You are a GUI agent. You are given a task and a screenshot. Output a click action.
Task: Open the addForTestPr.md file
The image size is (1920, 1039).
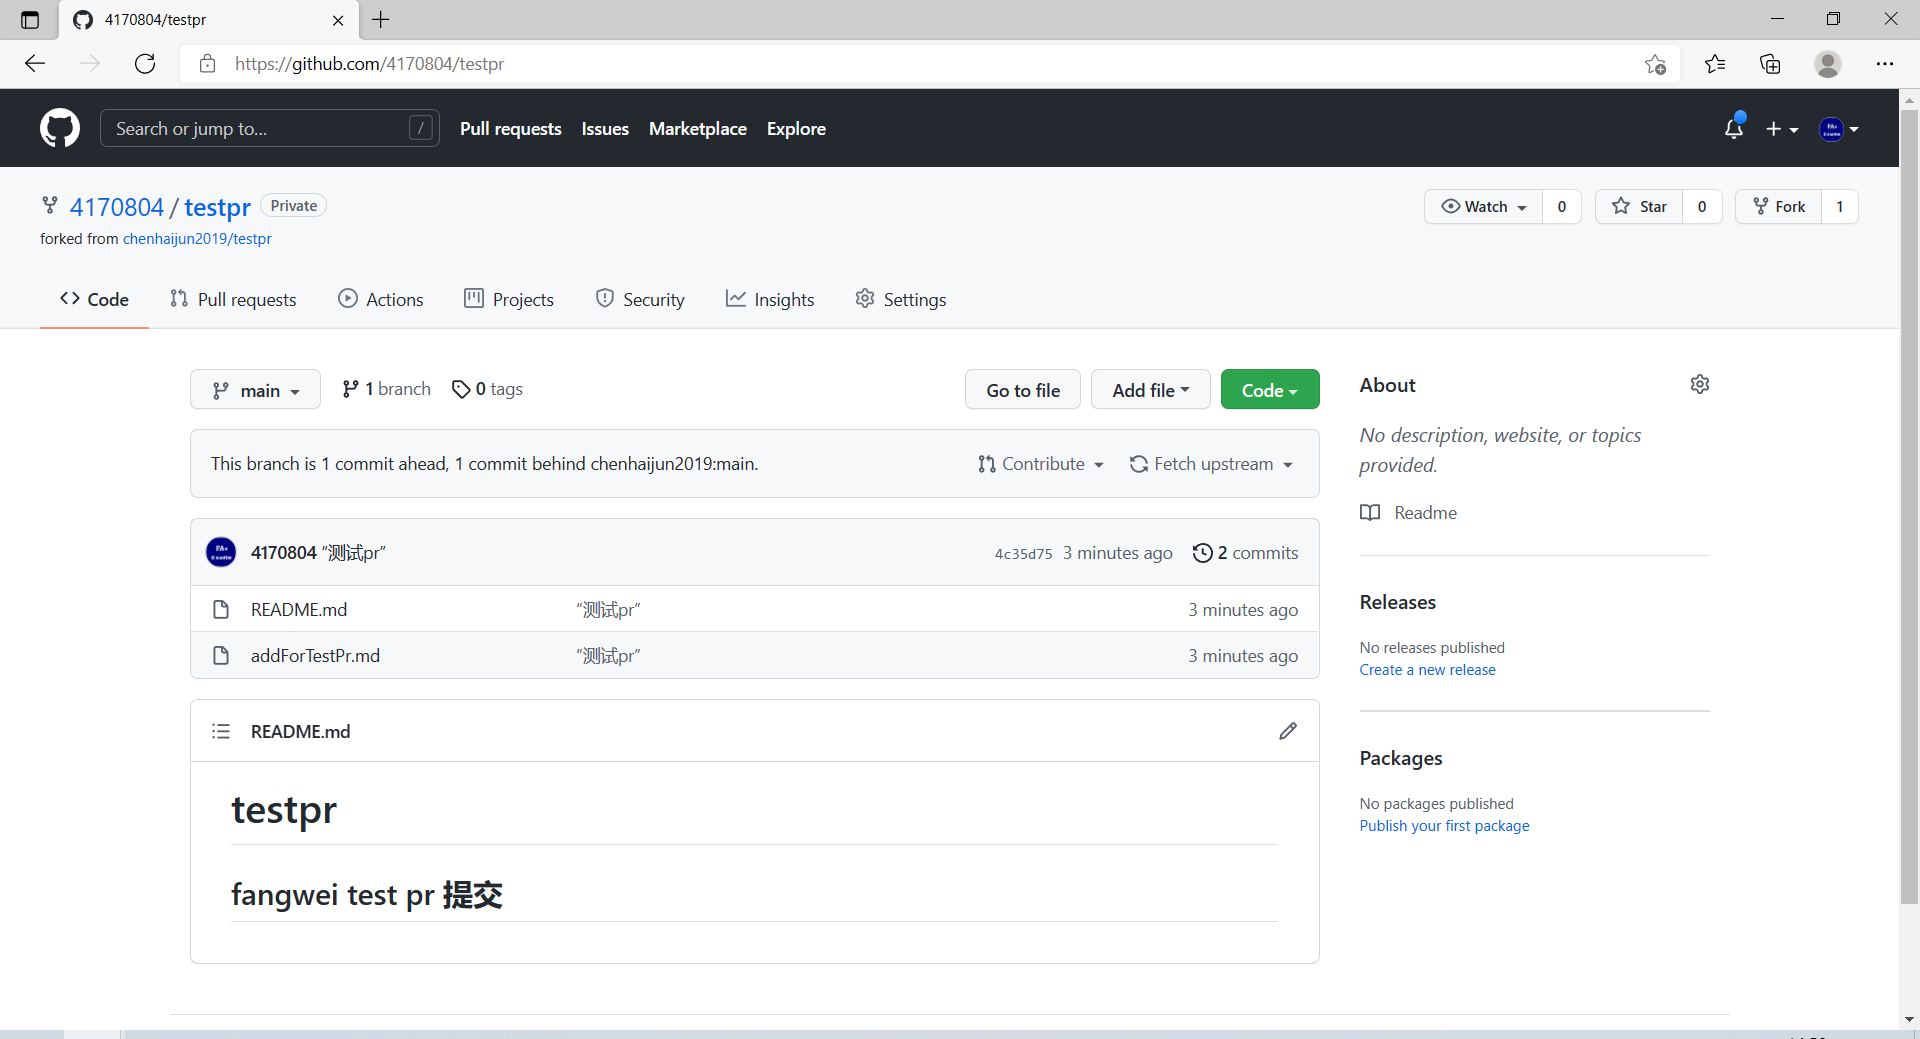coord(315,655)
